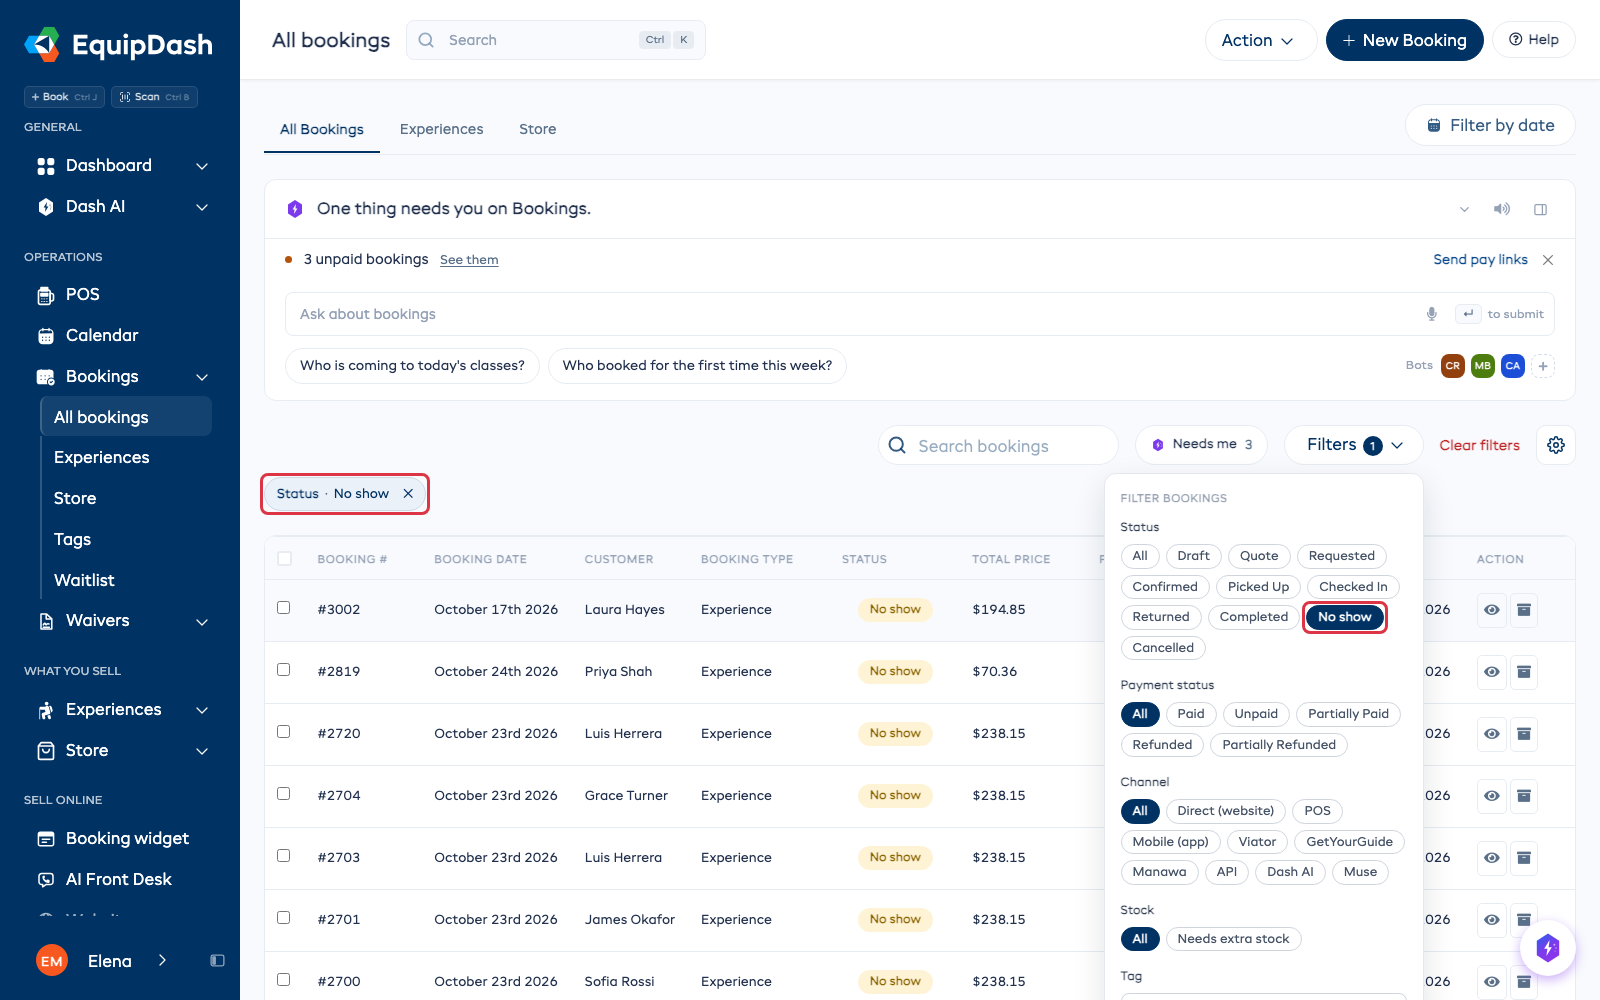
Task: Add a new bot with plus icon
Action: click(x=1543, y=366)
